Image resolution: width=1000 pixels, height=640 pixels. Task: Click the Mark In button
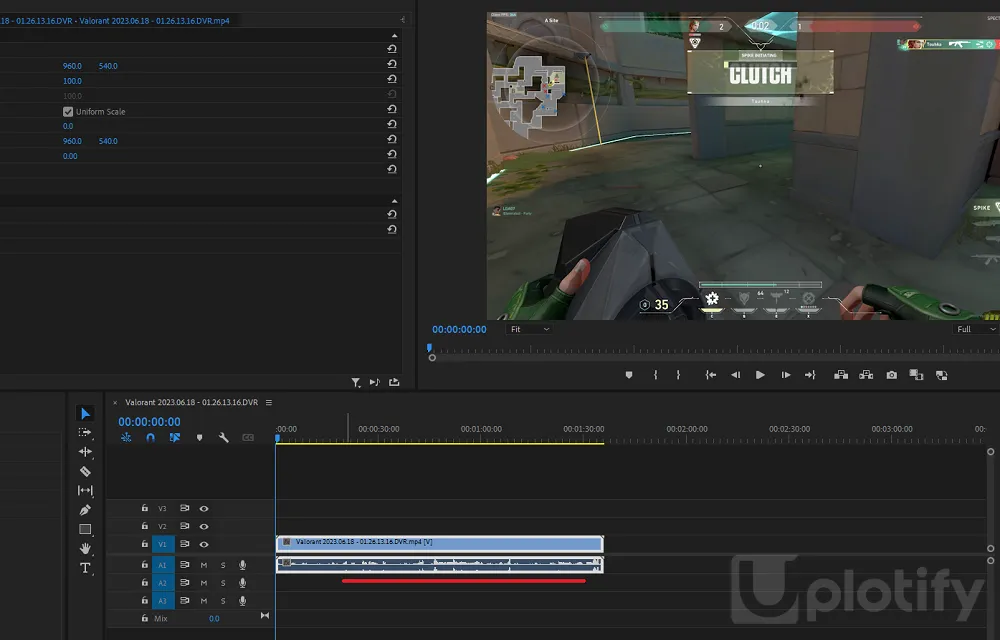pos(655,375)
